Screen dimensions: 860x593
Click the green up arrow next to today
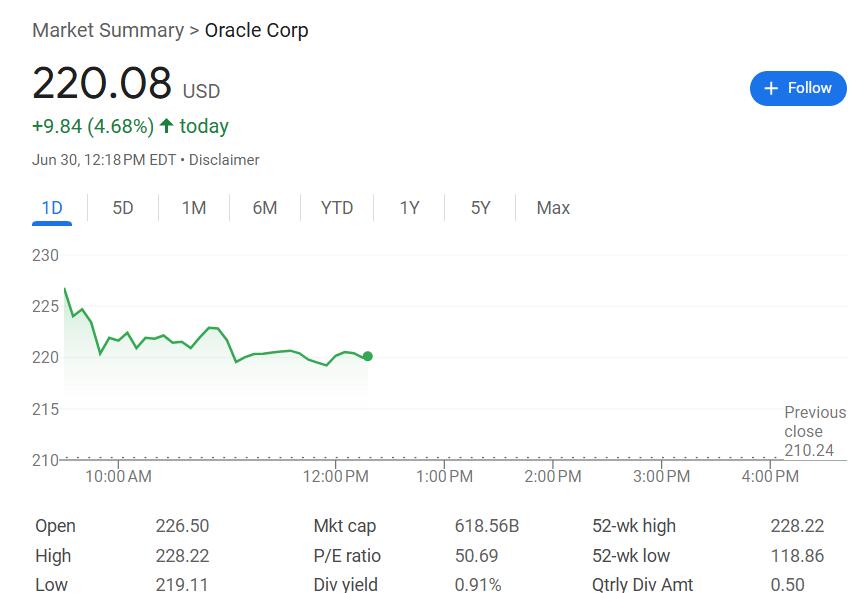[167, 126]
